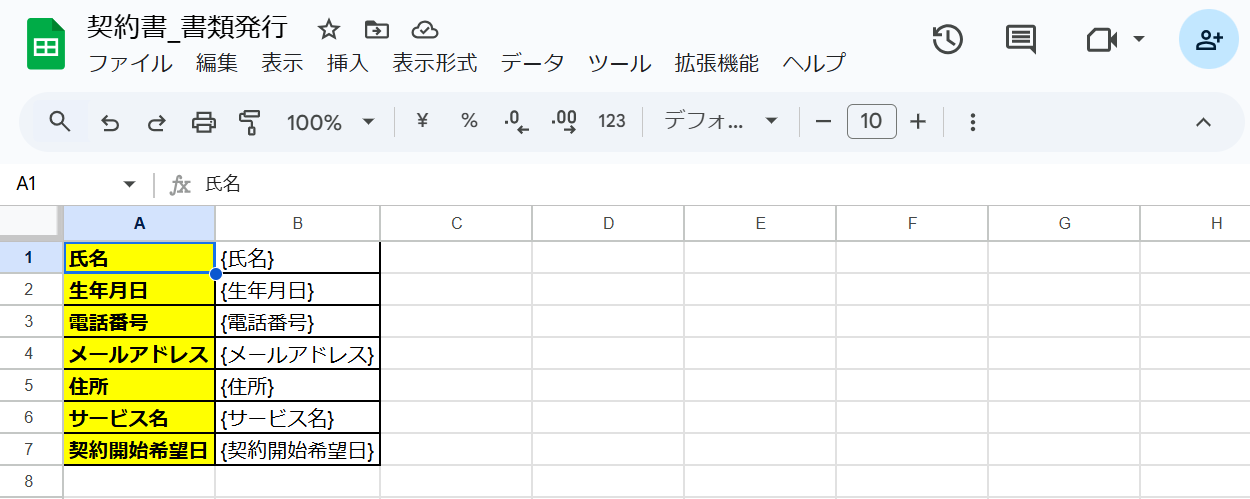Open the share people icon
The width and height of the screenshot is (1250, 499).
1209,40
